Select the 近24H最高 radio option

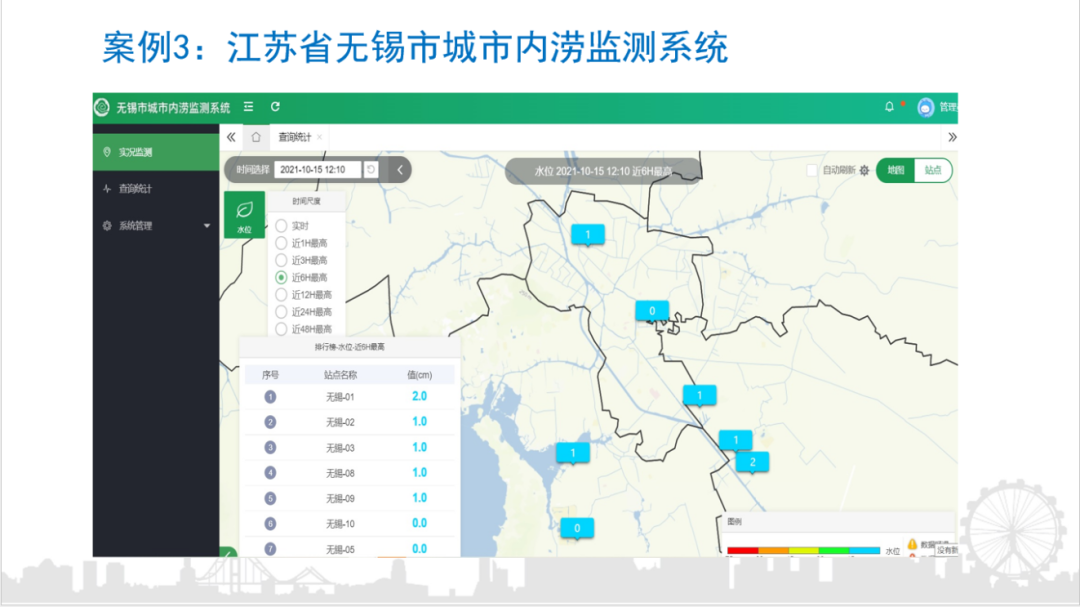point(281,312)
